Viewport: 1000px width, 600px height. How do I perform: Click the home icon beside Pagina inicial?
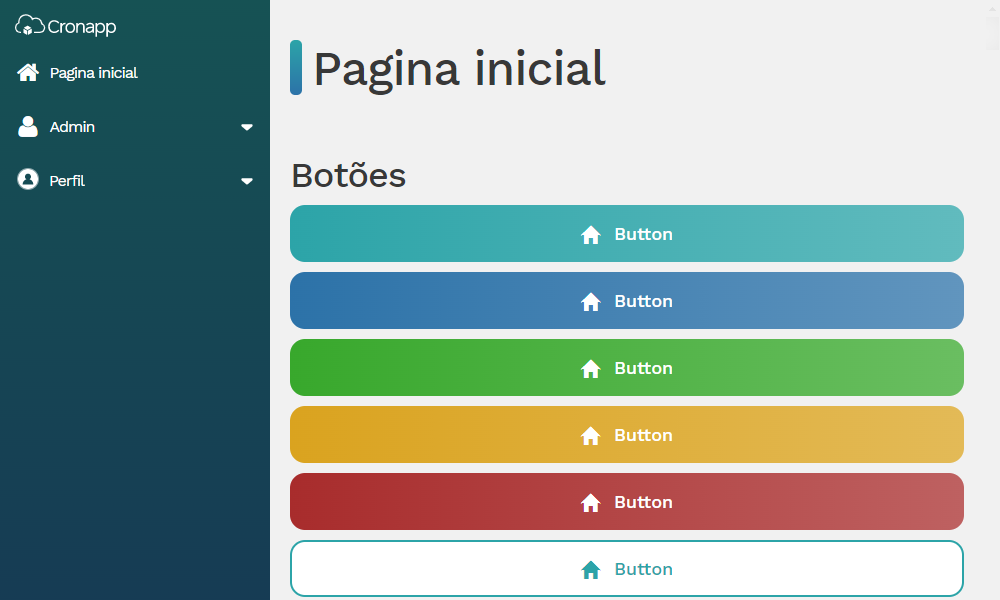click(x=27, y=73)
